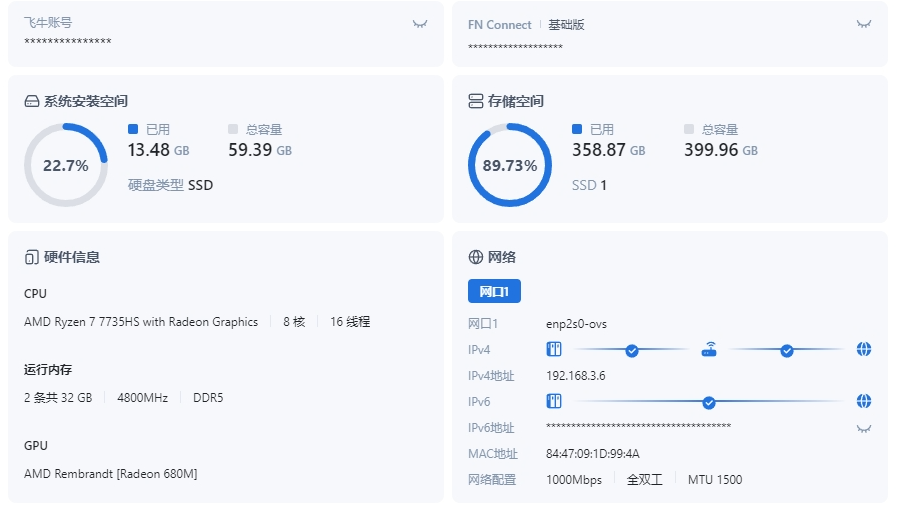The height and width of the screenshot is (513, 897).
Task: Click the 飞牛账号 label
Action: click(x=48, y=23)
